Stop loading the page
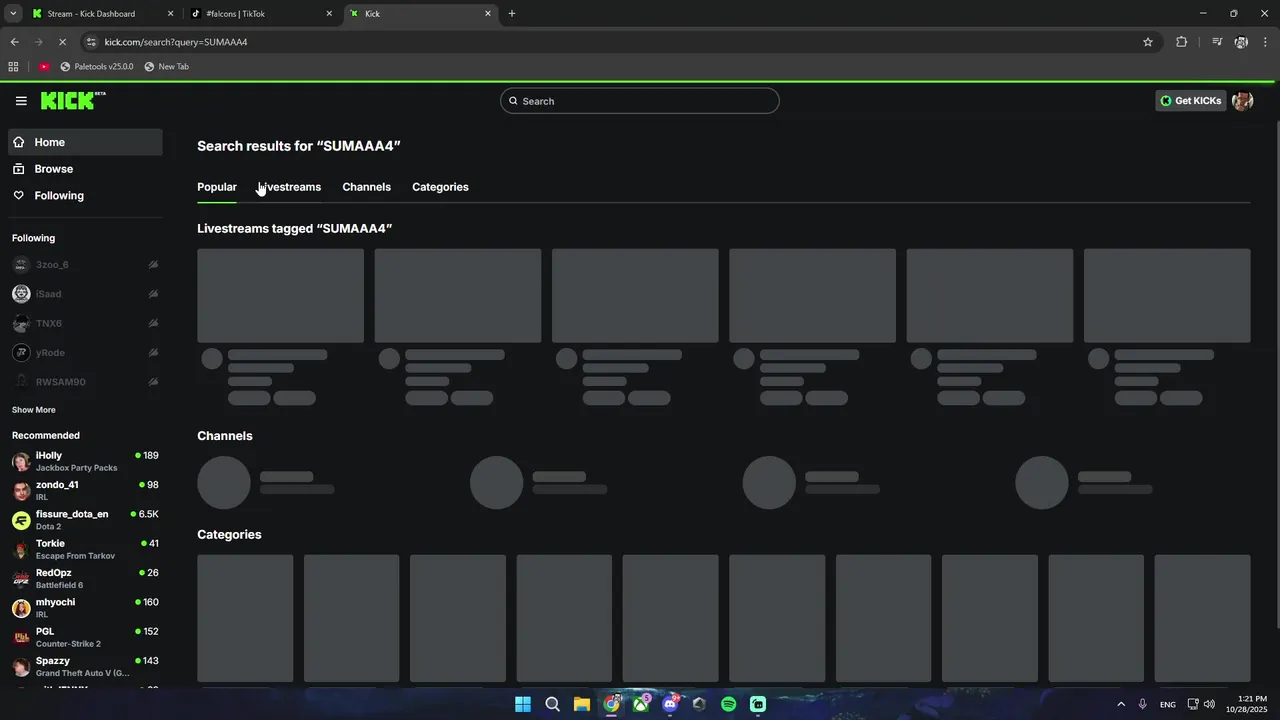The width and height of the screenshot is (1280, 720). [62, 42]
